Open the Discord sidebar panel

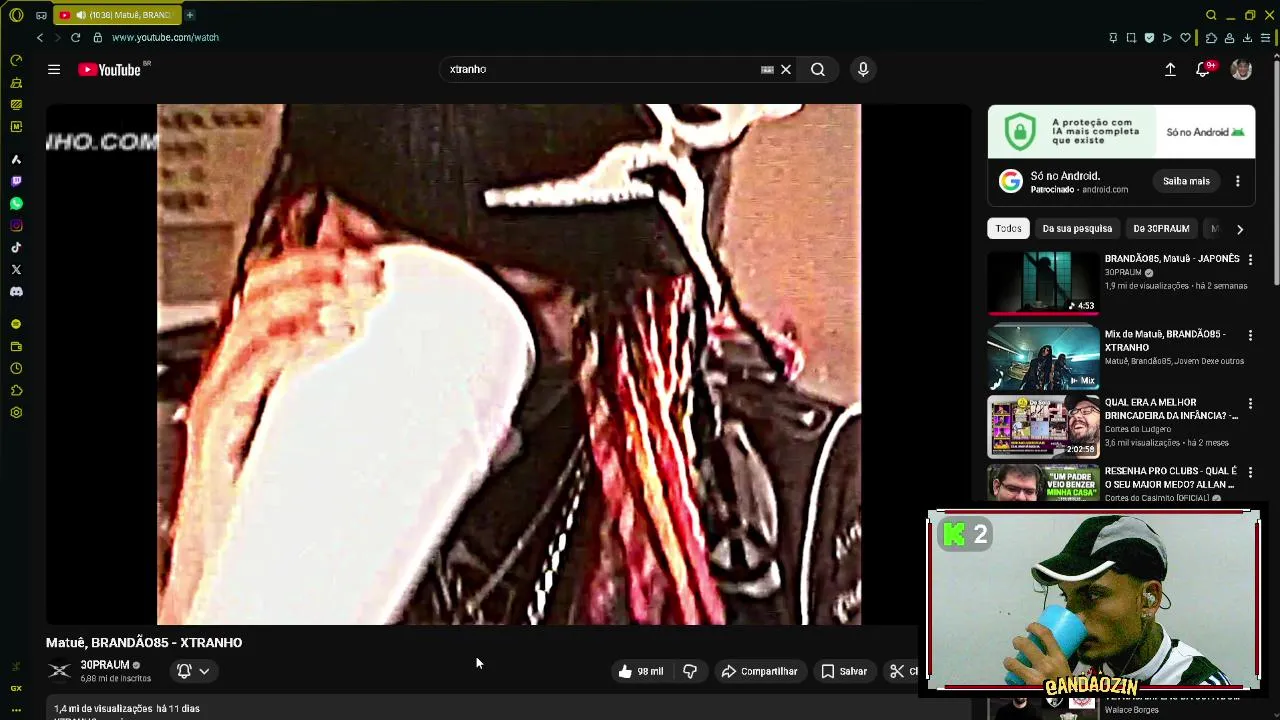(x=16, y=291)
